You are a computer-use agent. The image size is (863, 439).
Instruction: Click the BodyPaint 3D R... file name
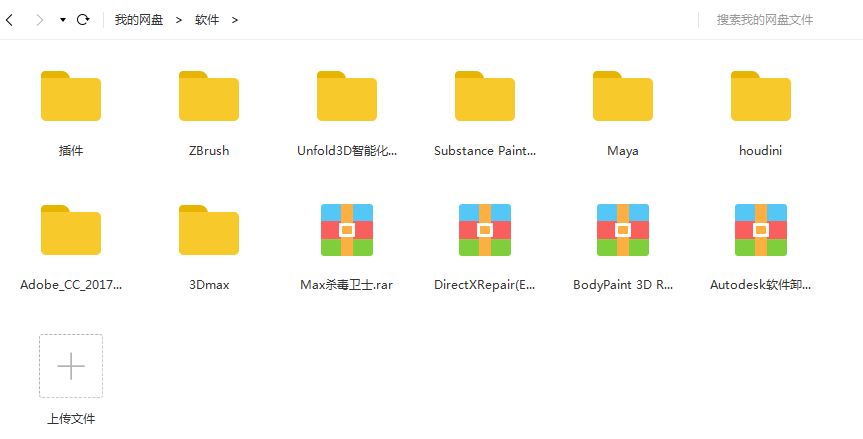point(623,285)
